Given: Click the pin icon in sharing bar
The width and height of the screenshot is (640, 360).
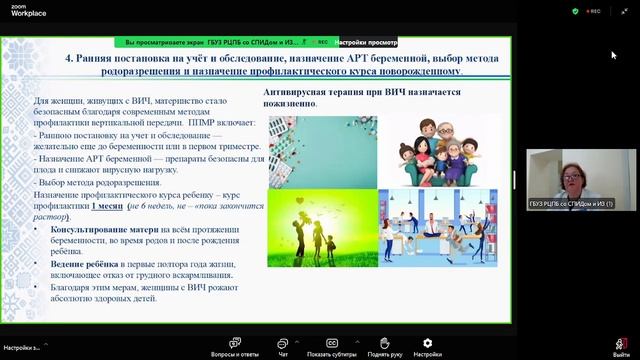Looking at the screenshot, I should (x=304, y=42).
